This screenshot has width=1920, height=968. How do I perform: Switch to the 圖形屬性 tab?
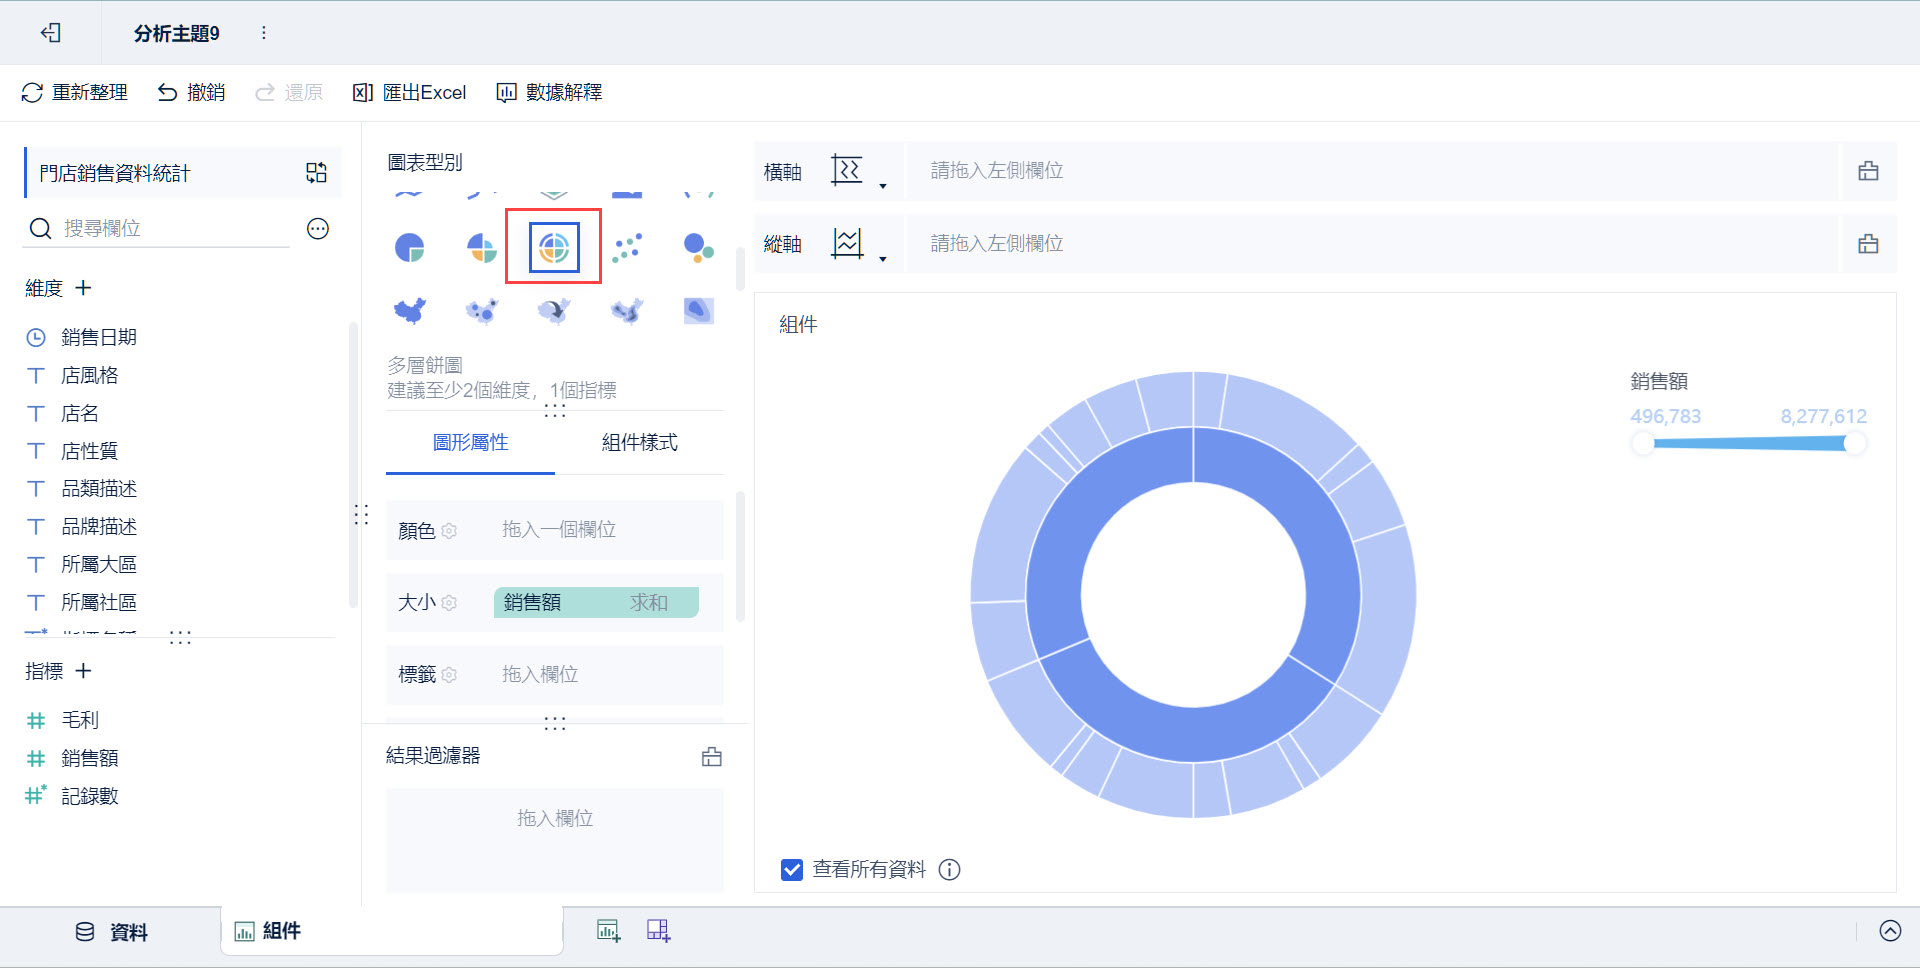click(x=470, y=443)
